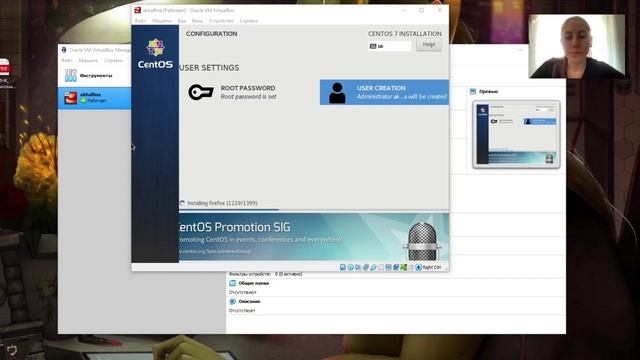Click CentOS Promotion SIG banner
This screenshot has height=360, width=640.
click(x=314, y=237)
